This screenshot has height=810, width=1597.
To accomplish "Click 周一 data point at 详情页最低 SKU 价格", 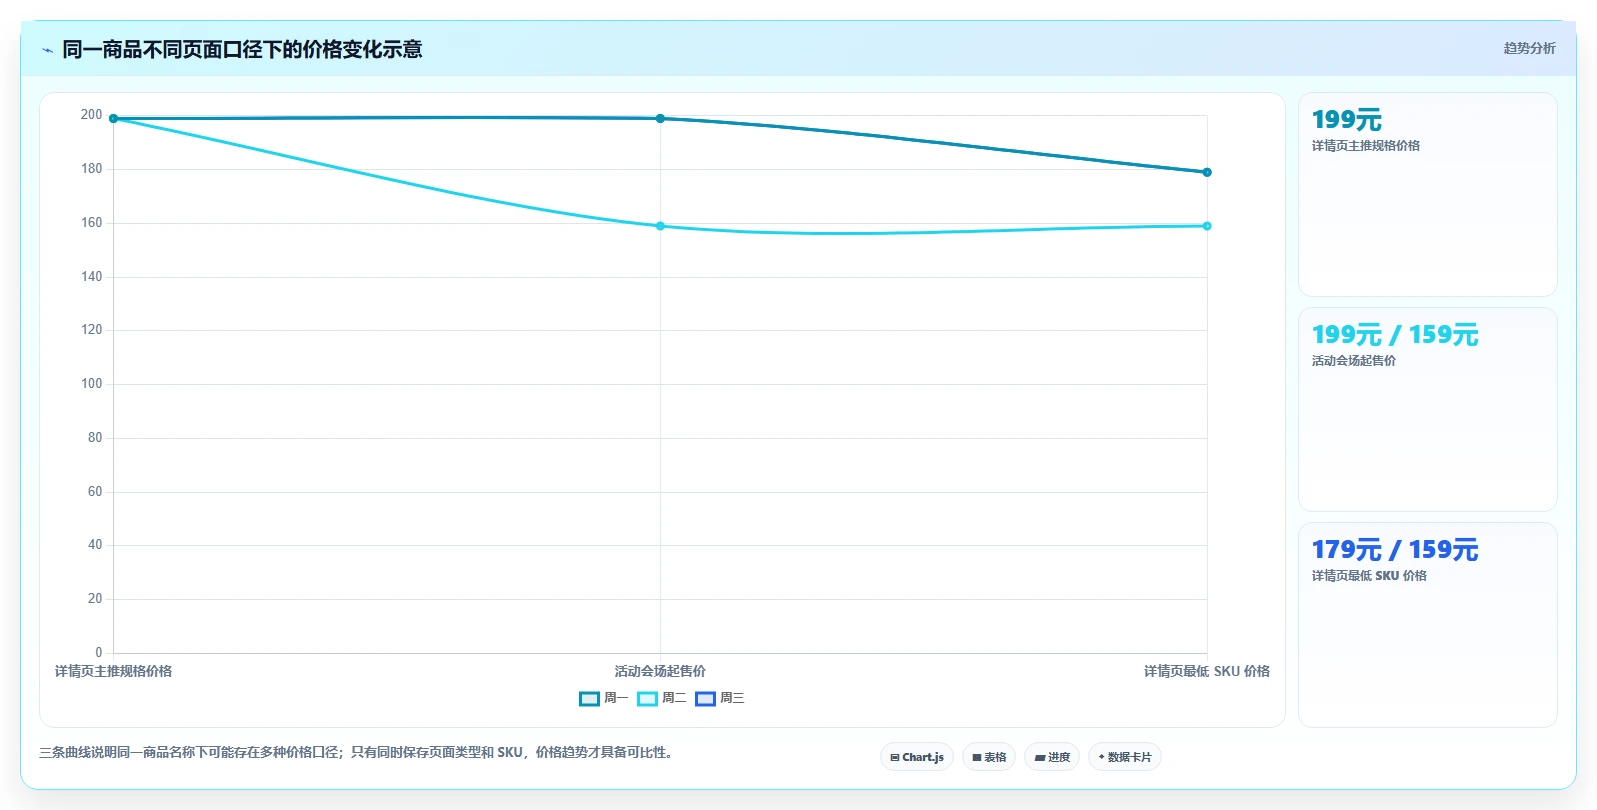I will point(1207,172).
